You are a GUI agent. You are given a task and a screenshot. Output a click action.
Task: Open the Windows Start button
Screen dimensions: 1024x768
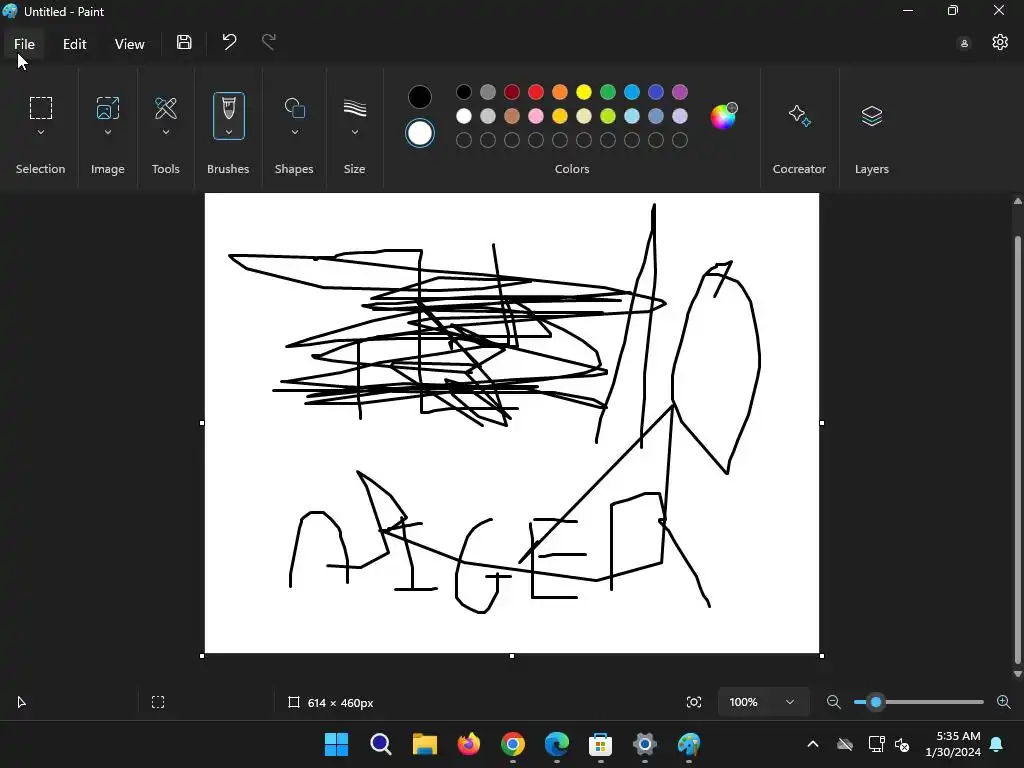point(336,744)
